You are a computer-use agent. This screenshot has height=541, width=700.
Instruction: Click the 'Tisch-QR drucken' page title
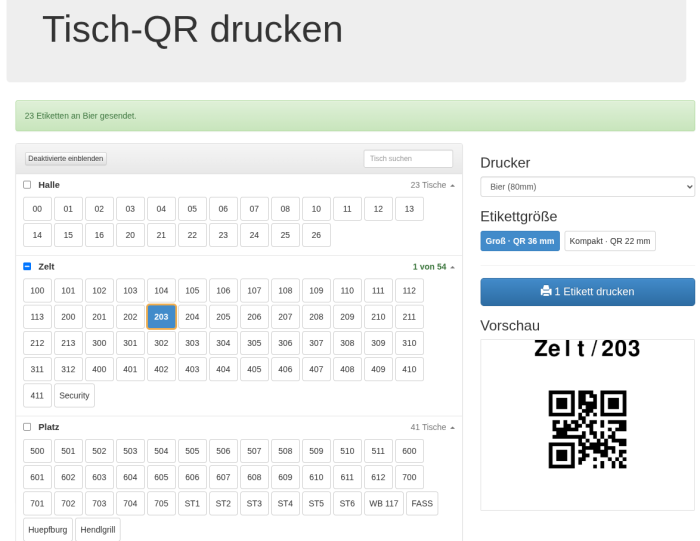(x=192, y=29)
